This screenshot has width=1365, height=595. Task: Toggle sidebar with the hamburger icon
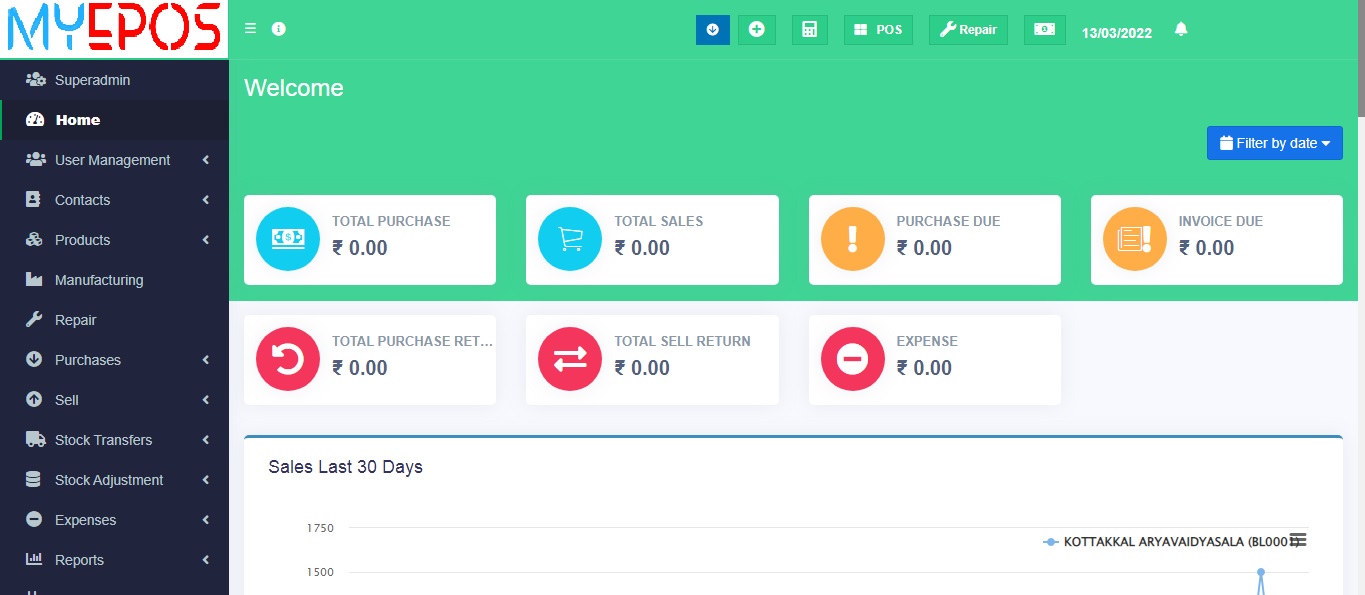click(x=251, y=29)
